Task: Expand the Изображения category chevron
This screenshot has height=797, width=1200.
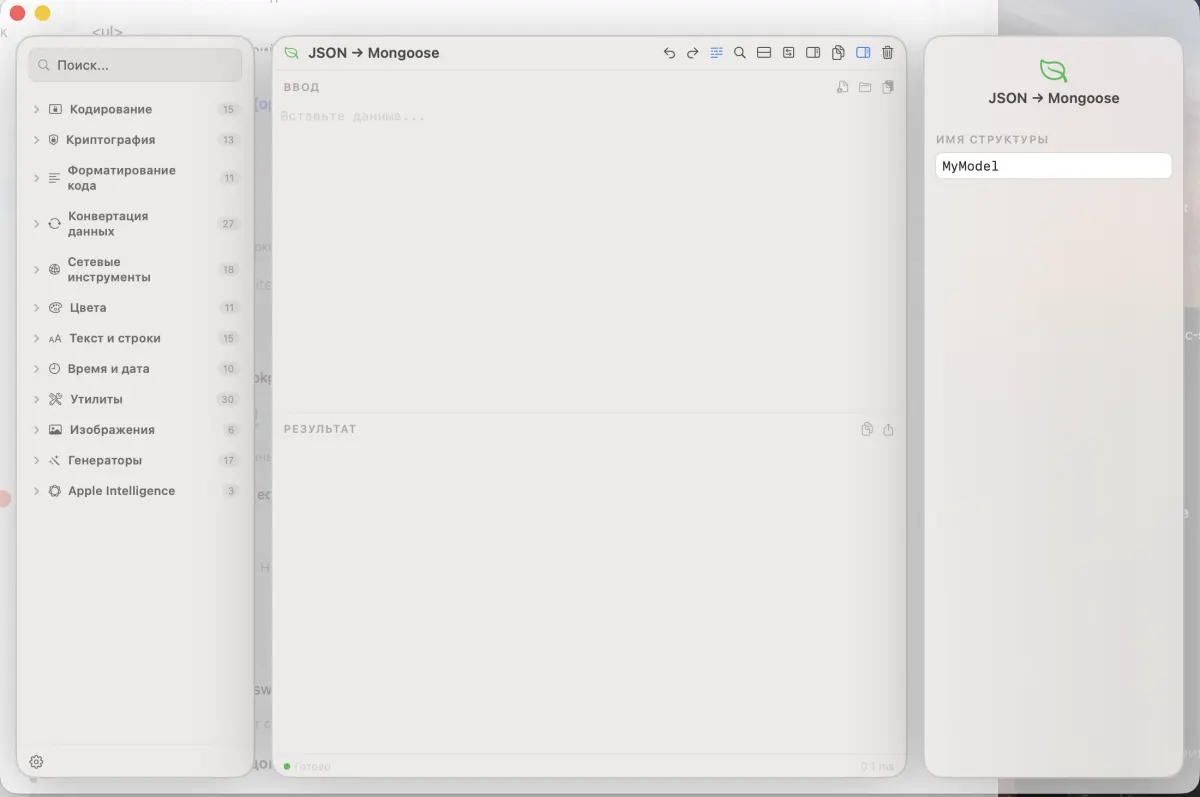Action: click(36, 430)
